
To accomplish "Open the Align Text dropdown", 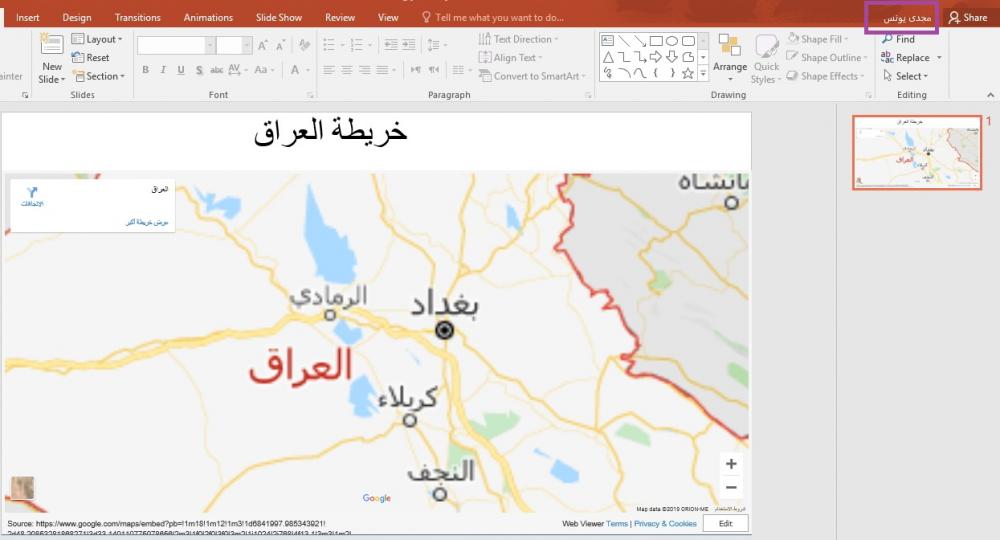I will pos(510,57).
